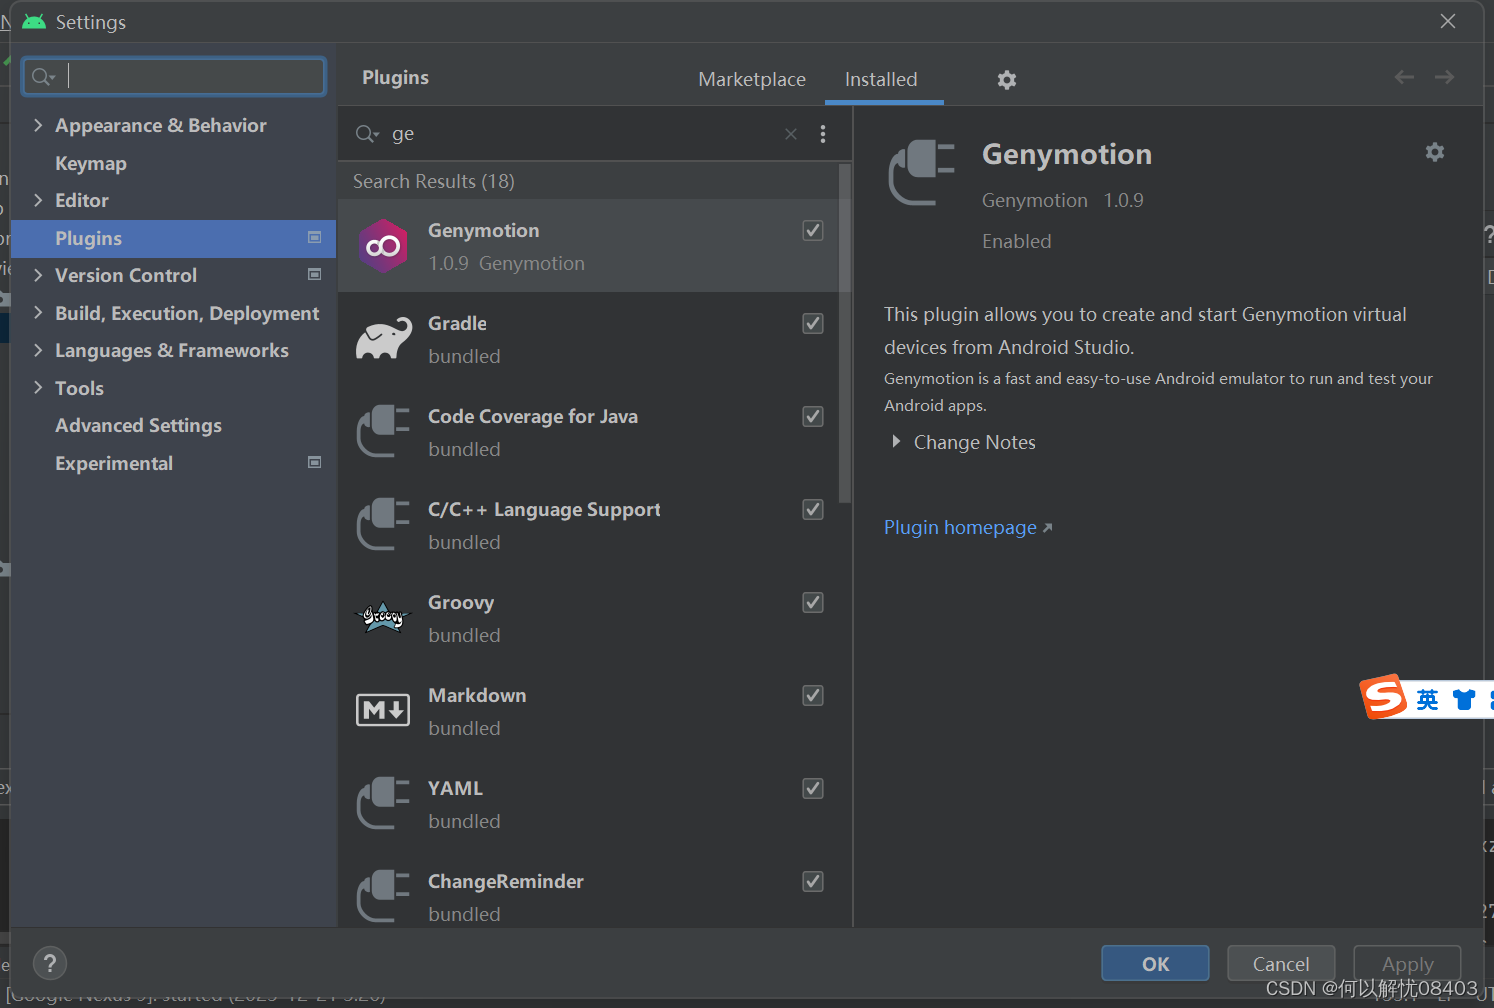Open Advanced Settings page
This screenshot has width=1494, height=1008.
pyautogui.click(x=138, y=425)
